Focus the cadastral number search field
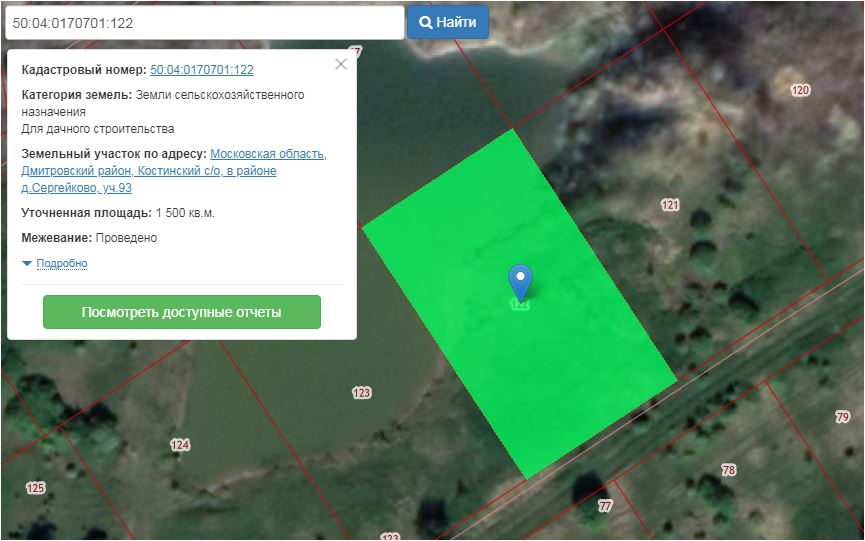This screenshot has height=541, width=865. pyautogui.click(x=202, y=22)
